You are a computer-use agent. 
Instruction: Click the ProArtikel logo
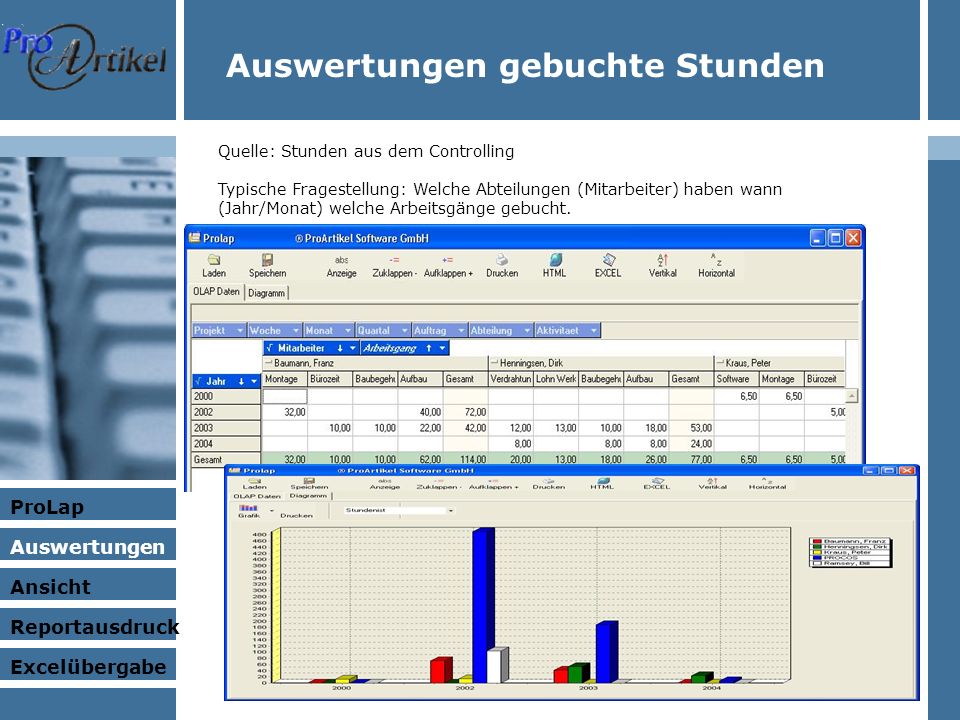click(84, 57)
